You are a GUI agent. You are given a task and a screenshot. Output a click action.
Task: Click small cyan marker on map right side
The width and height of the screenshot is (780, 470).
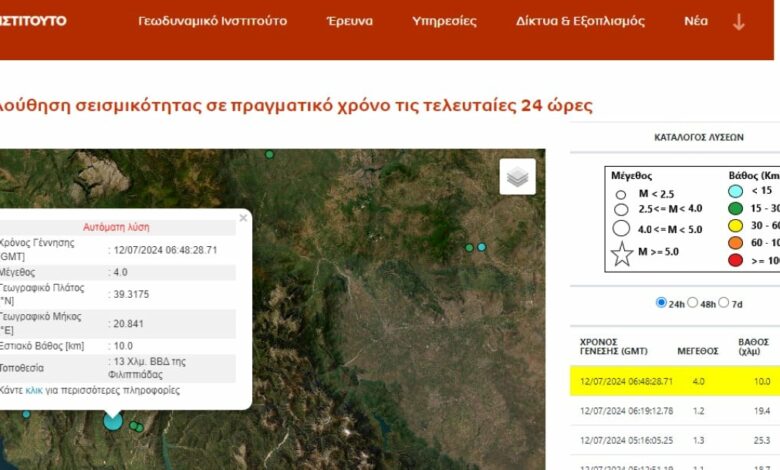[x=482, y=247]
